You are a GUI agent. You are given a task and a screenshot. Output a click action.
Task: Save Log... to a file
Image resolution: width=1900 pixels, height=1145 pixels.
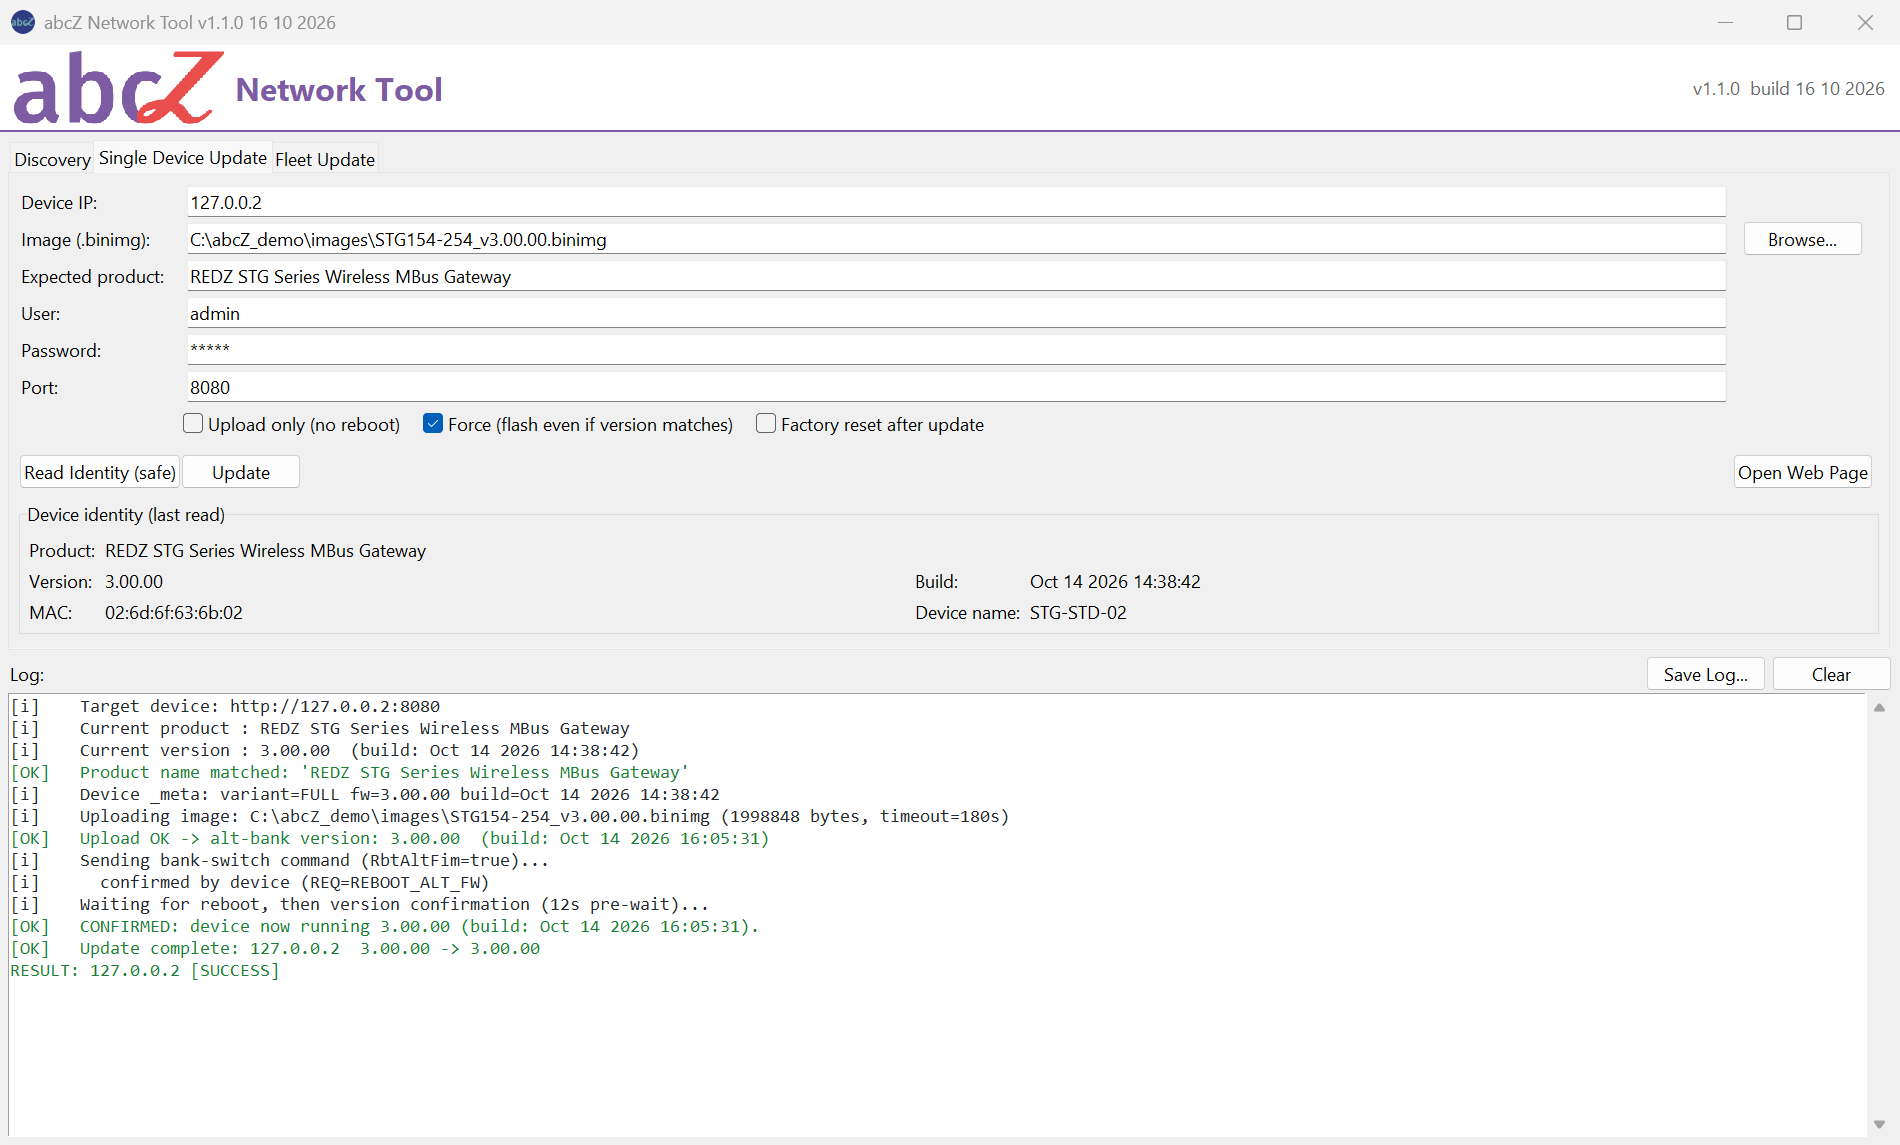[1706, 674]
